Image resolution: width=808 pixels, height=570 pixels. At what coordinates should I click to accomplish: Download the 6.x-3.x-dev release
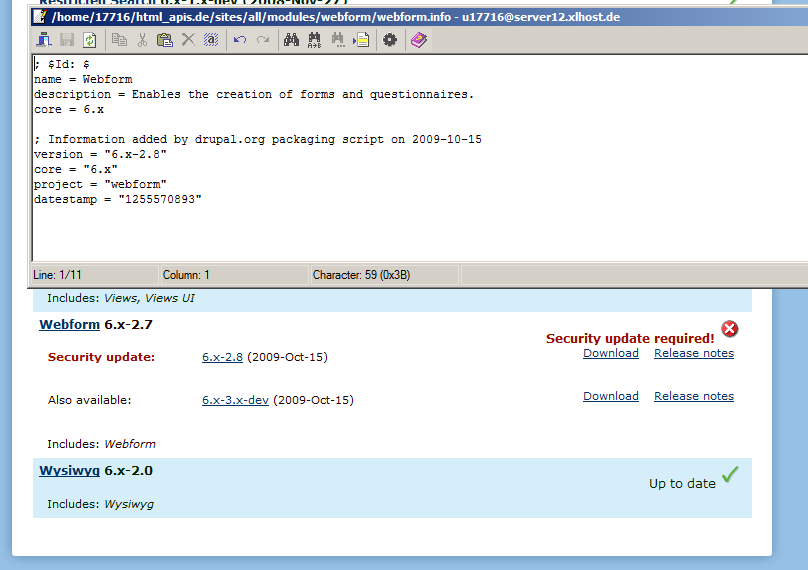point(611,396)
